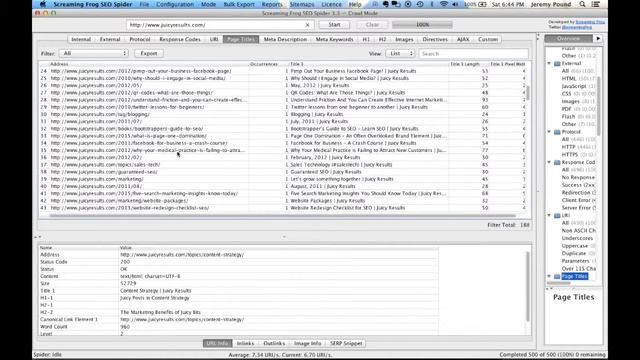This screenshot has width=640, height=360.
Task: Open the Outlinks bottom tab
Action: 274,344
